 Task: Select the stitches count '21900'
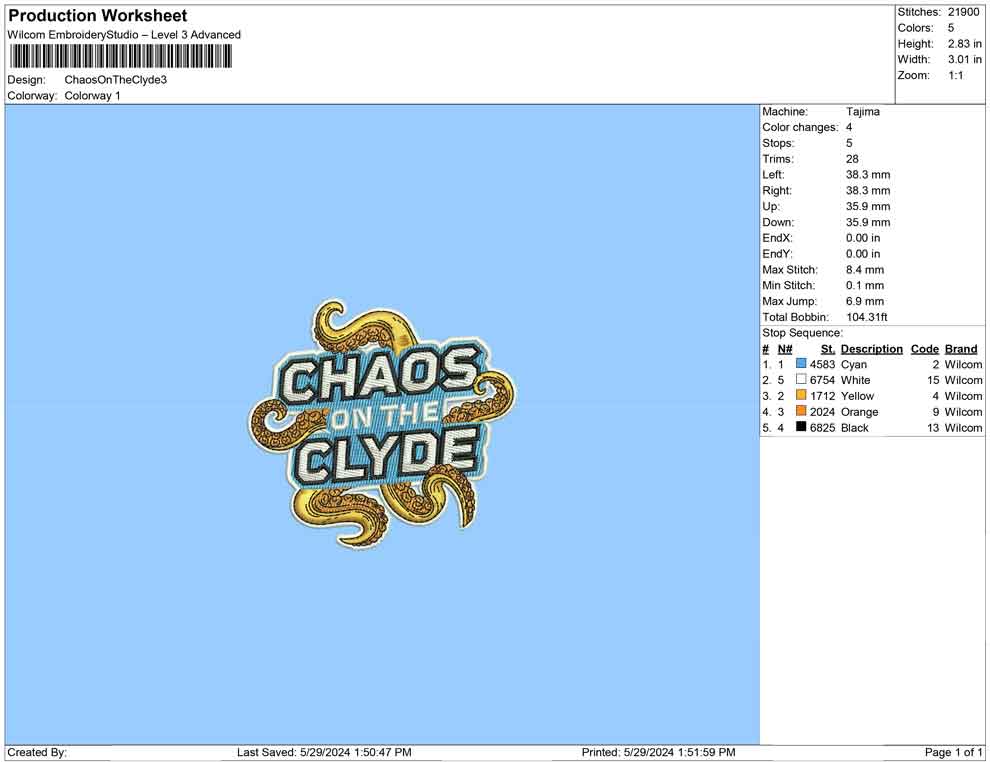[x=963, y=12]
